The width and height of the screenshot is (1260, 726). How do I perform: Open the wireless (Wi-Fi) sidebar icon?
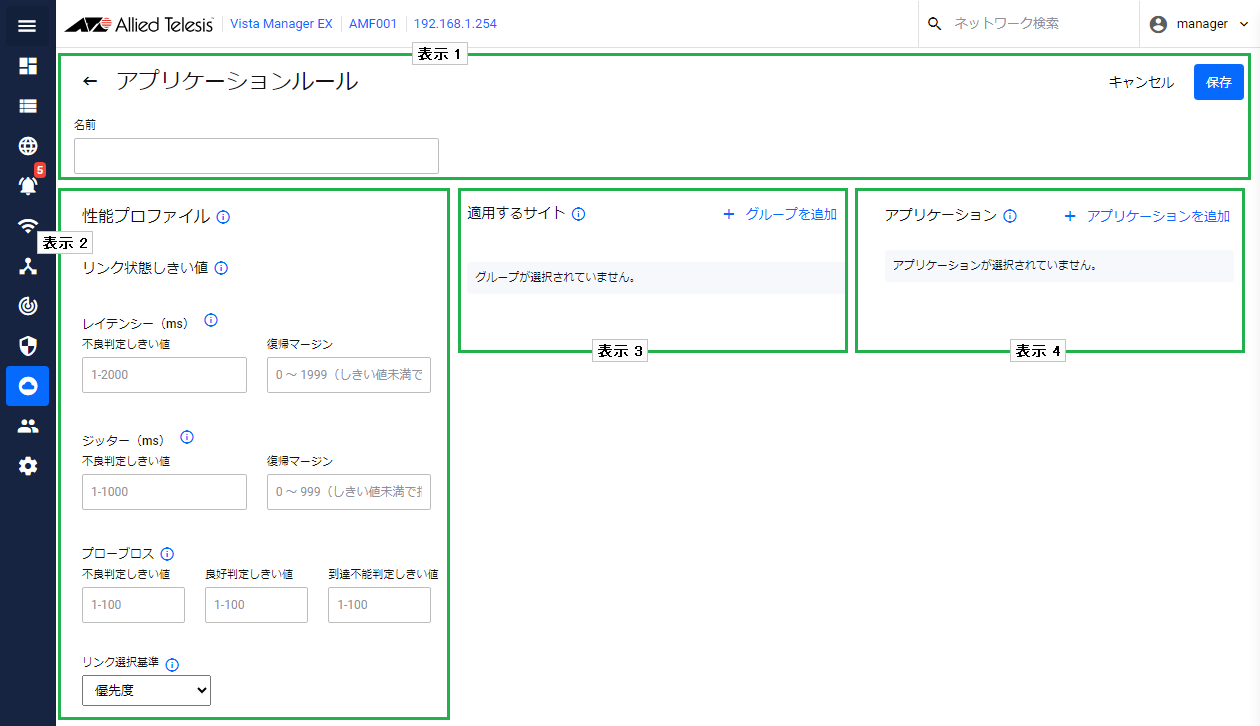pos(27,226)
